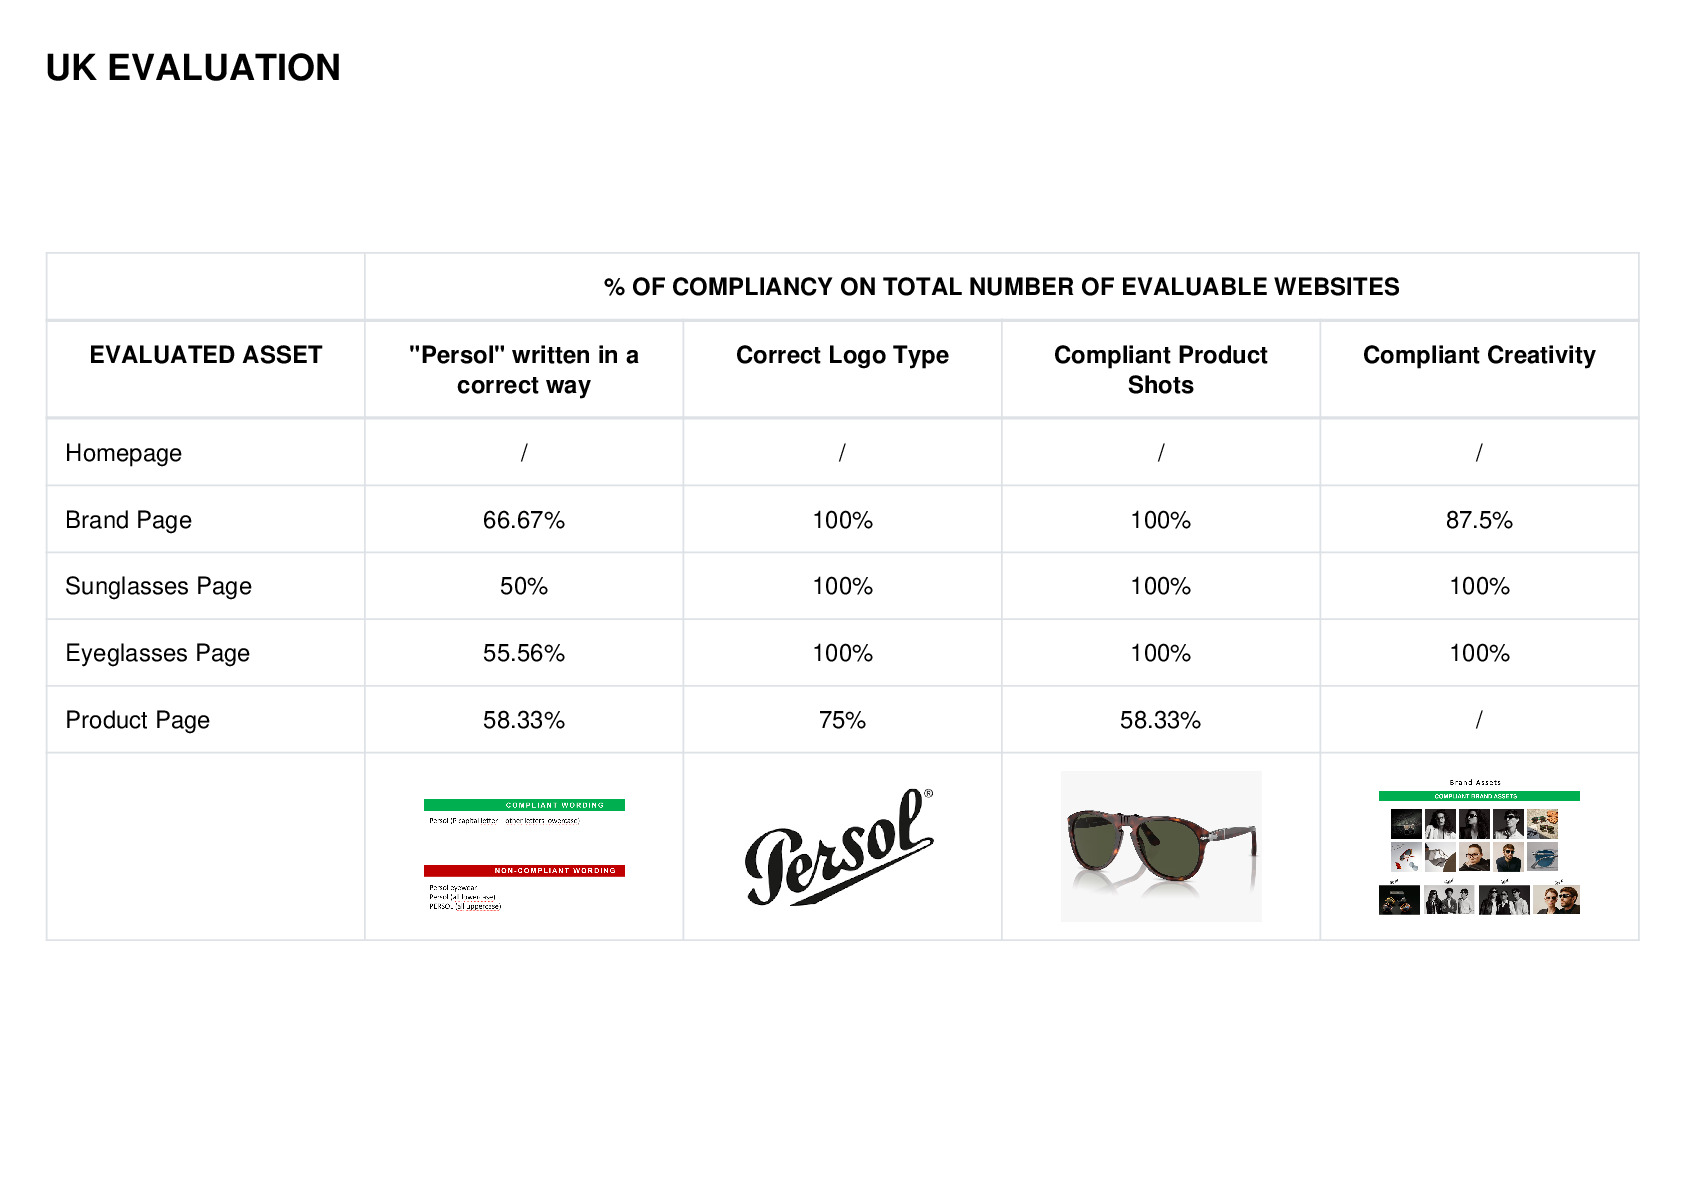Select the Compliant Product Shots header

pos(1160,370)
